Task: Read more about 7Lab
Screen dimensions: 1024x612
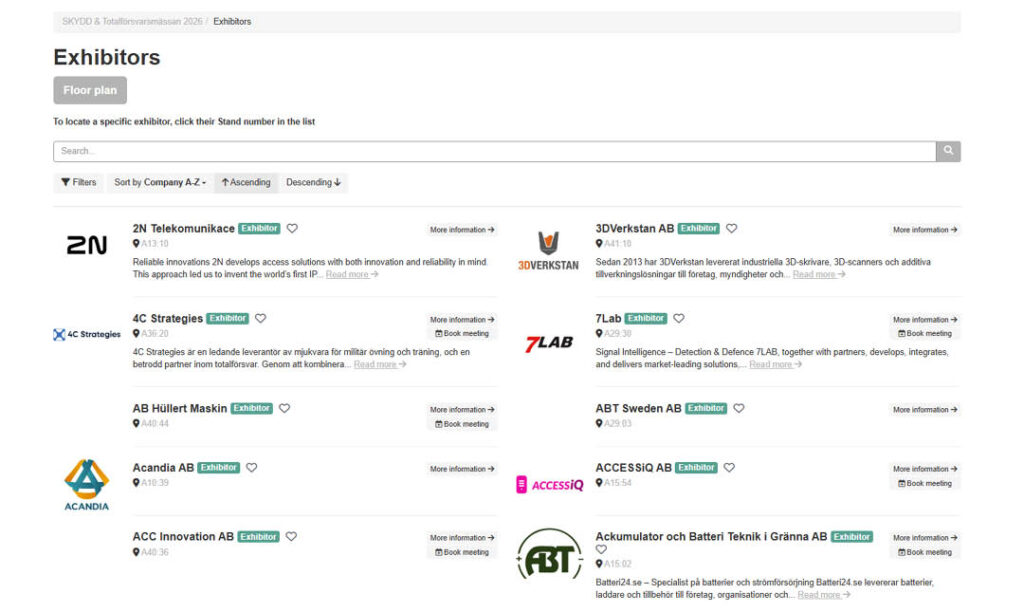Action: pos(775,365)
